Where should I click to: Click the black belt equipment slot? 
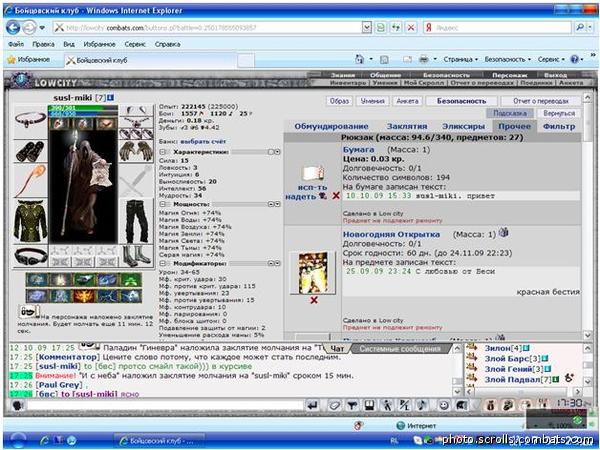coord(30,256)
